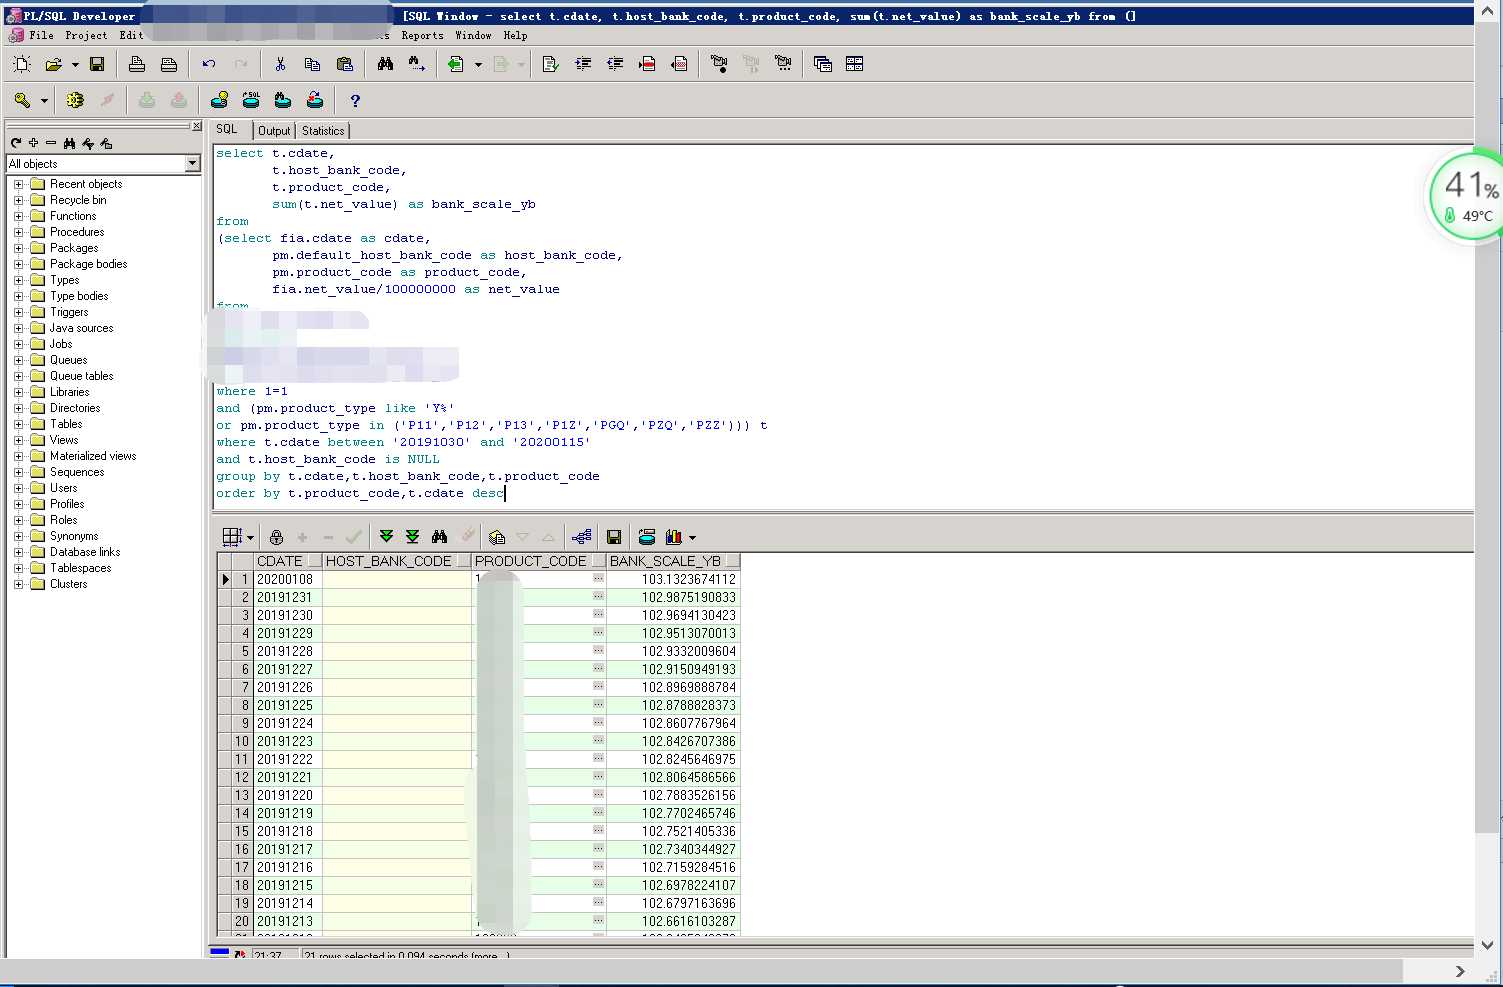Select the Recycle bin tree item
The image size is (1503, 987).
coord(78,200)
